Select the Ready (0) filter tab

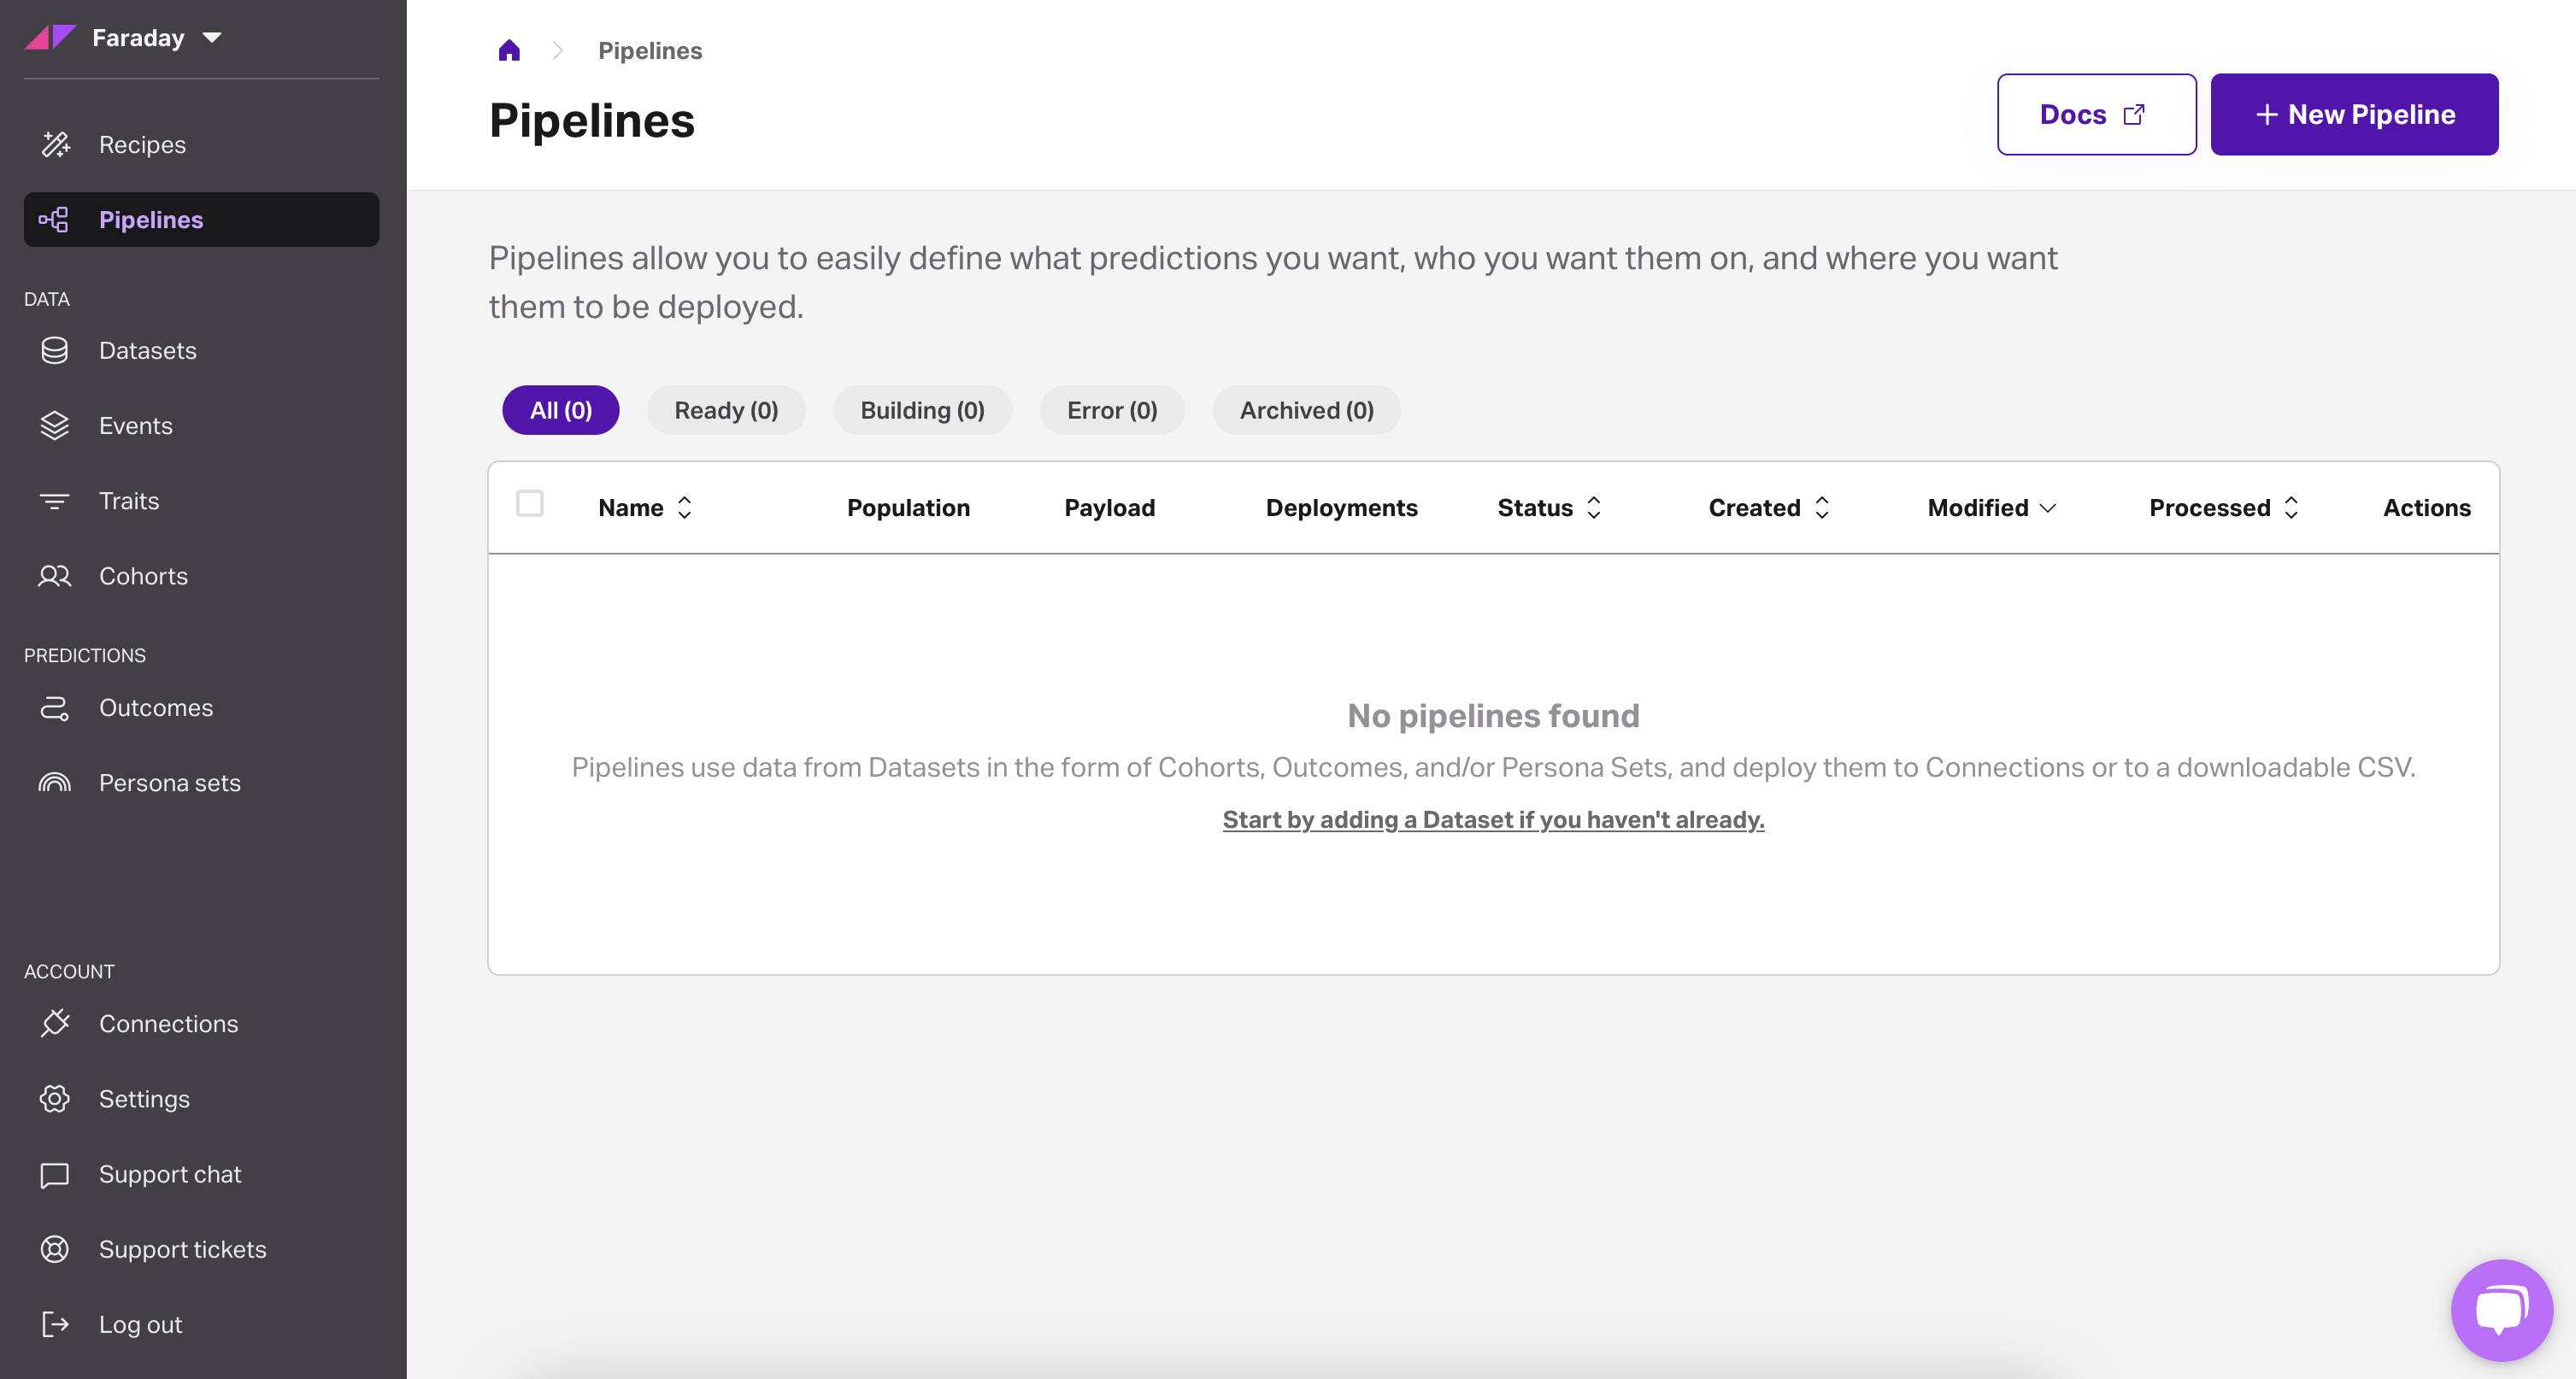click(x=726, y=410)
